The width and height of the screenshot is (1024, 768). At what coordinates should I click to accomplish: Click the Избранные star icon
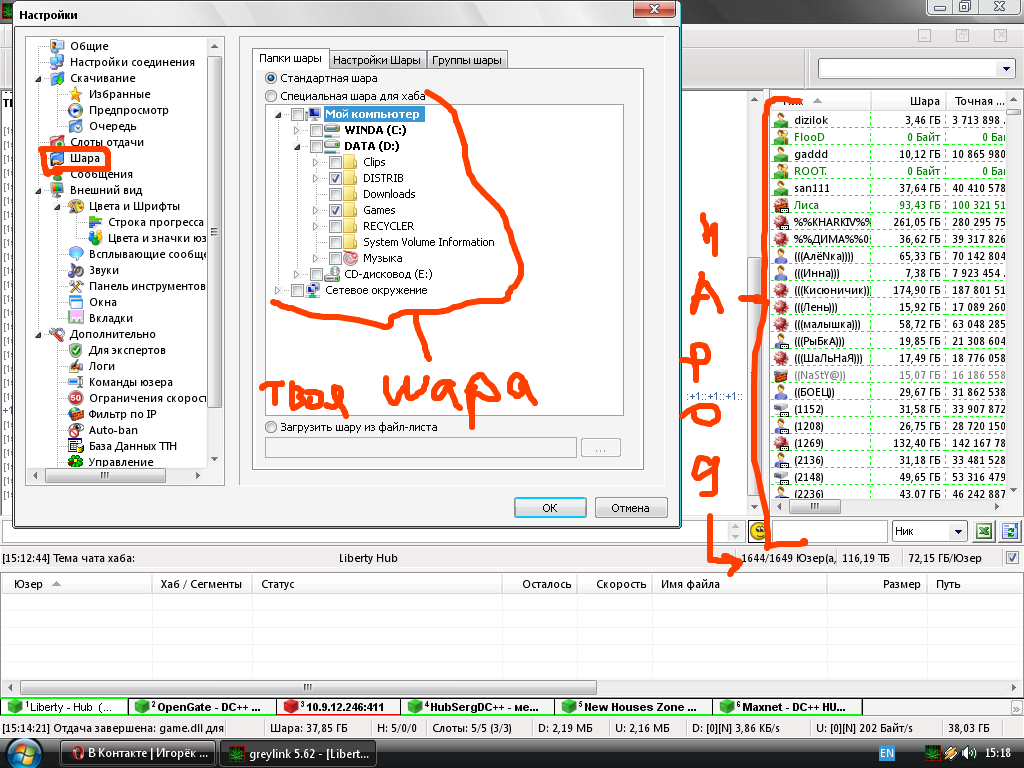76,94
